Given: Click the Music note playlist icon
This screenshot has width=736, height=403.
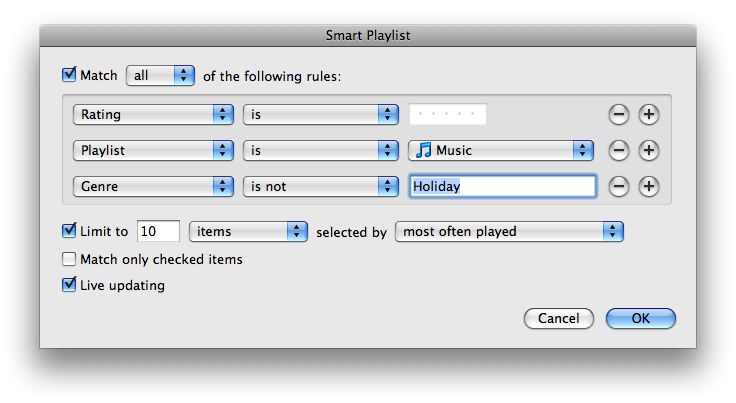Looking at the screenshot, I should (423, 151).
